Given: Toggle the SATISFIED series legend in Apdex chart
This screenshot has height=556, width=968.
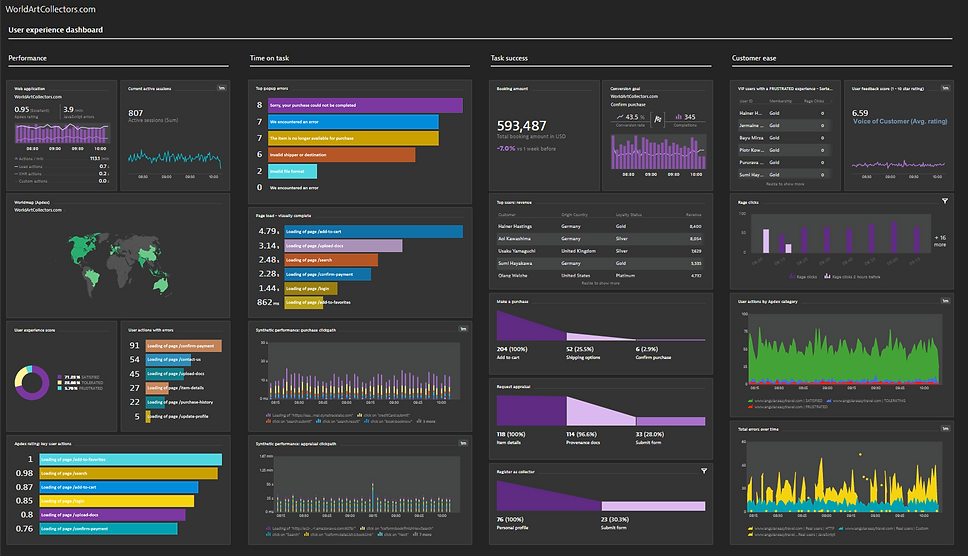Looking at the screenshot, I should 785,400.
